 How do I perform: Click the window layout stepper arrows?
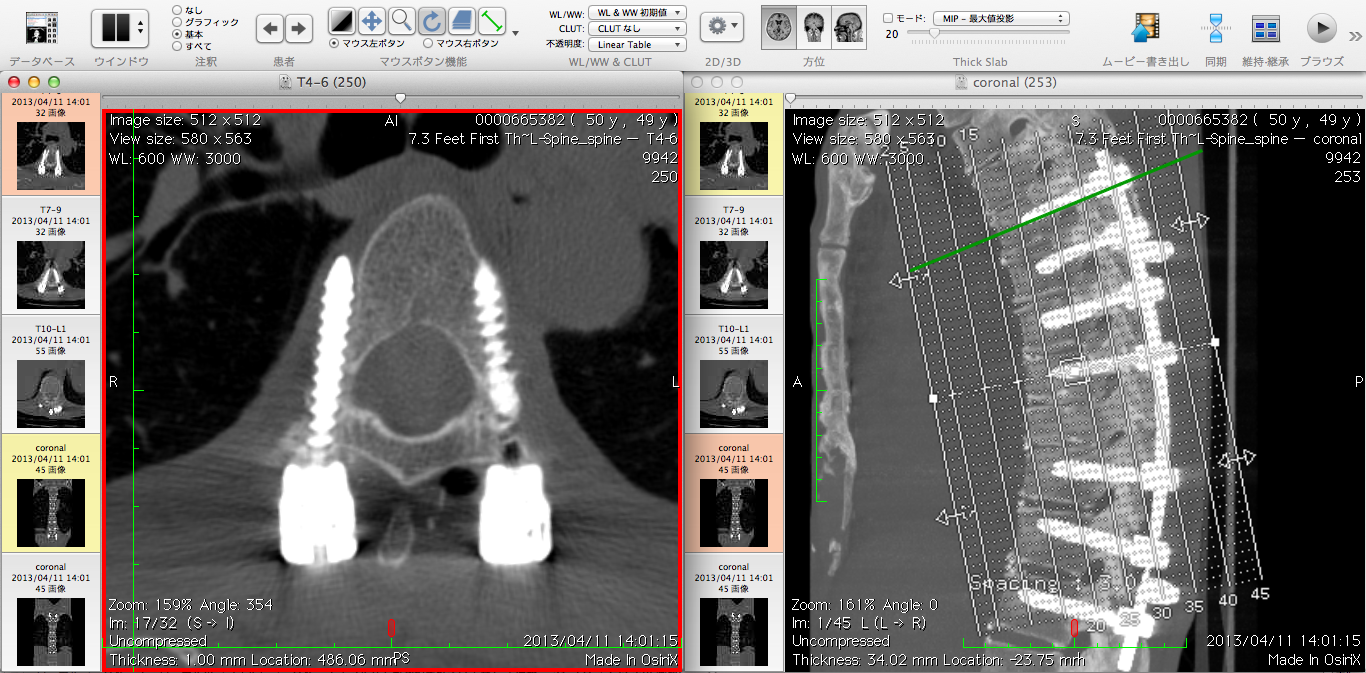[141, 28]
